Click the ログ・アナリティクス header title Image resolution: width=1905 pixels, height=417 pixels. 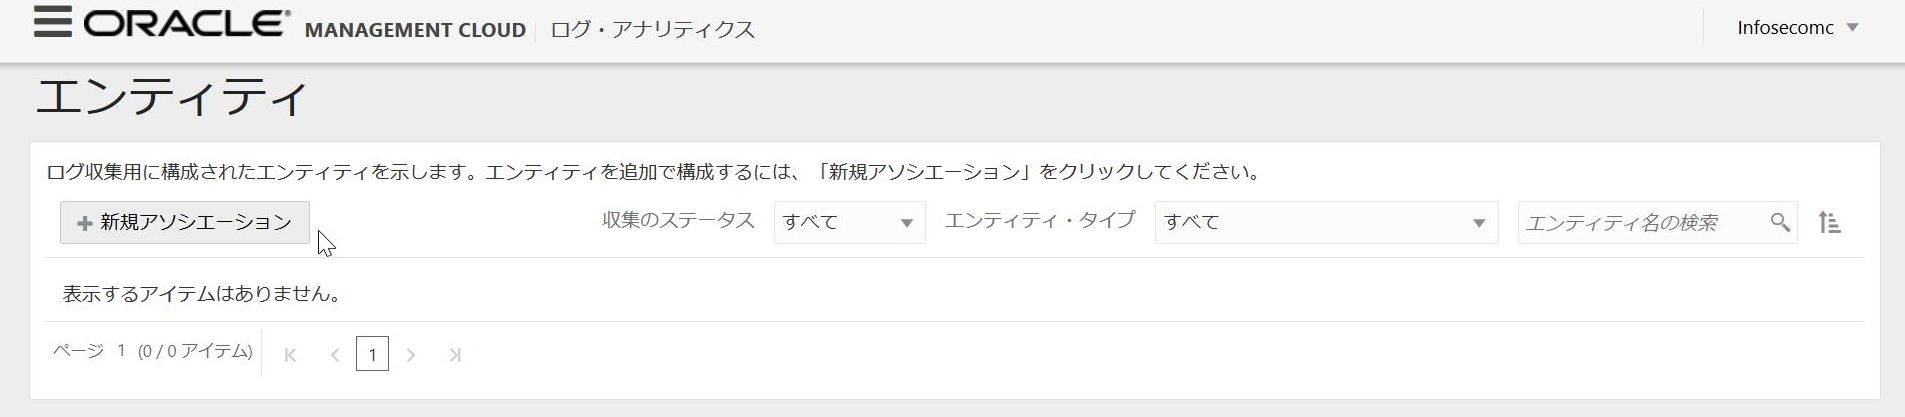pyautogui.click(x=652, y=30)
